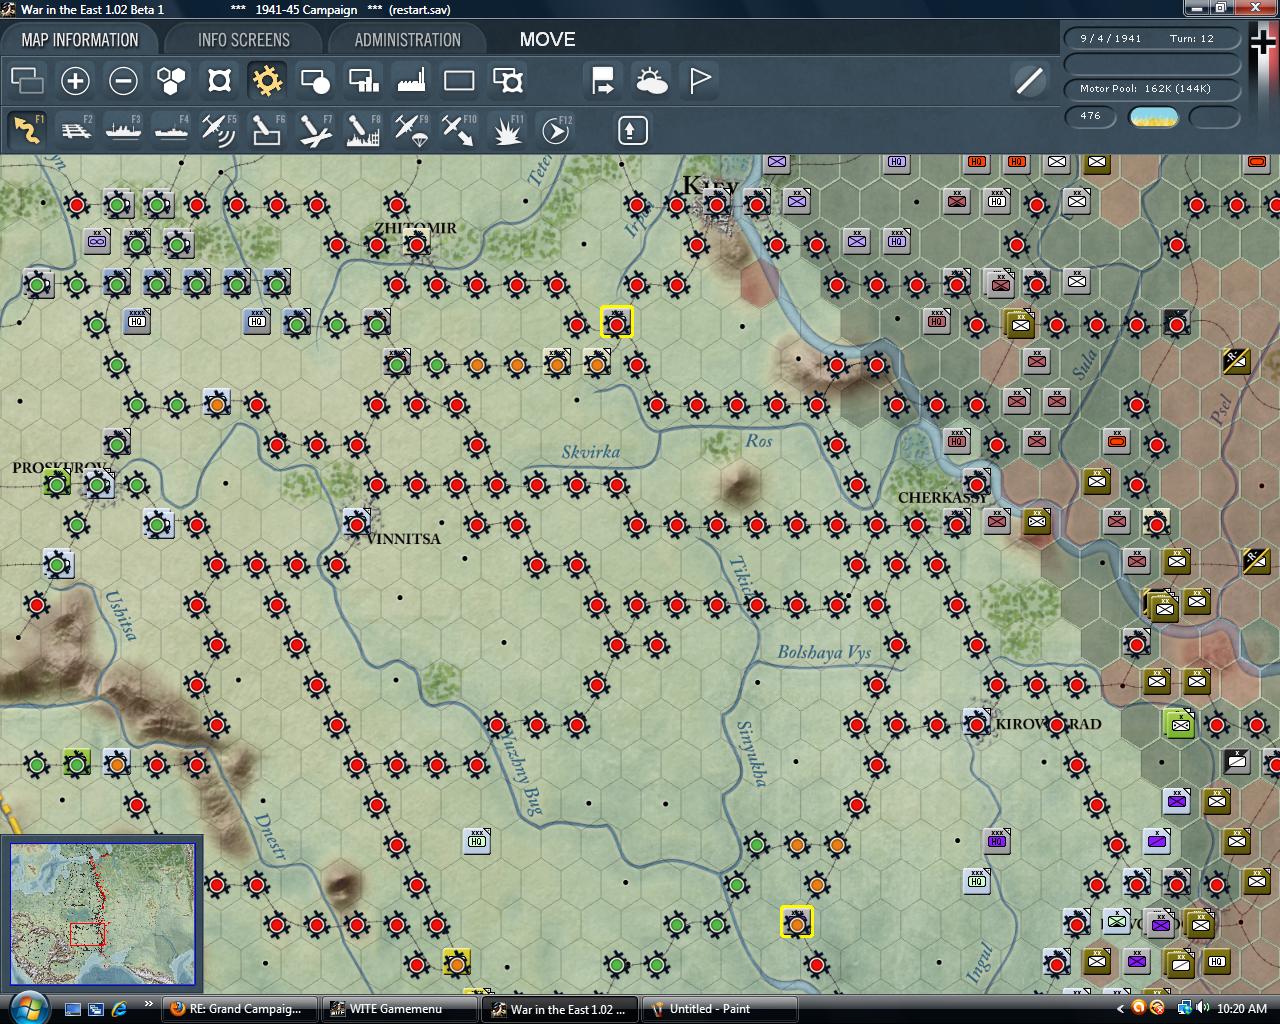The height and width of the screenshot is (1024, 1280).
Task: Select the Move mode F1 icon
Action: click(27, 130)
